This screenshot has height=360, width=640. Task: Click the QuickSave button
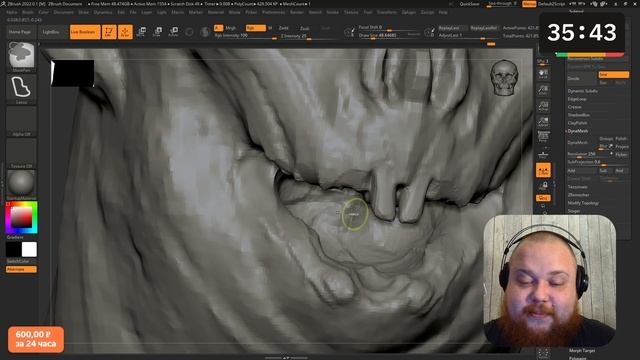tap(469, 4)
